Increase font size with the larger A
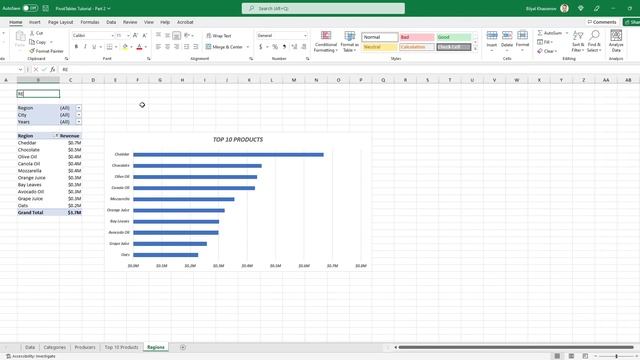The height and width of the screenshot is (360, 640). (x=136, y=36)
